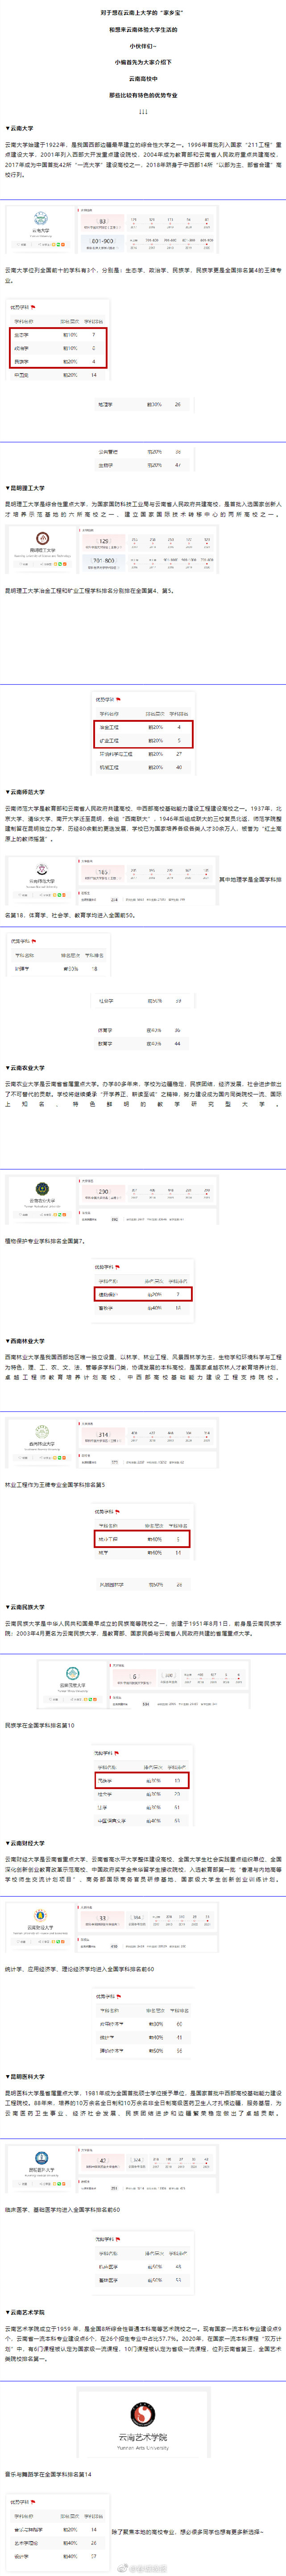Select the ▼云南财经大学 section heading
This screenshot has height=2576, width=286.
25,1842
